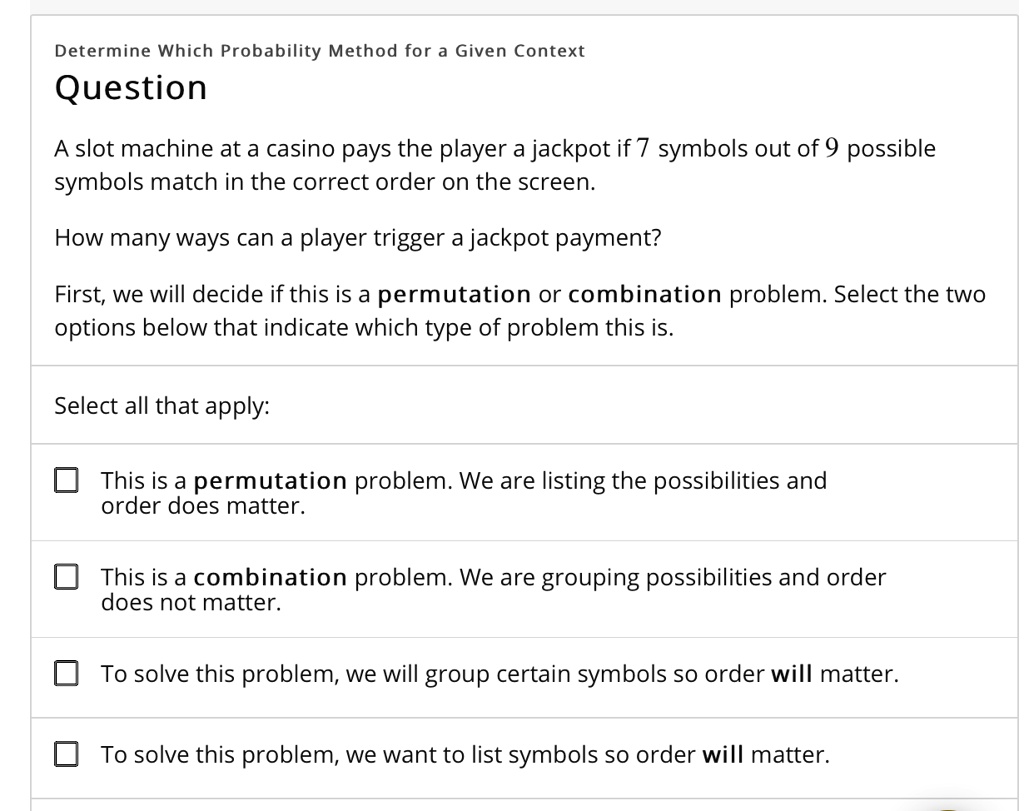This screenshot has width=1024, height=811.
Task: Check the permutation problem answer option
Action: click(65, 480)
